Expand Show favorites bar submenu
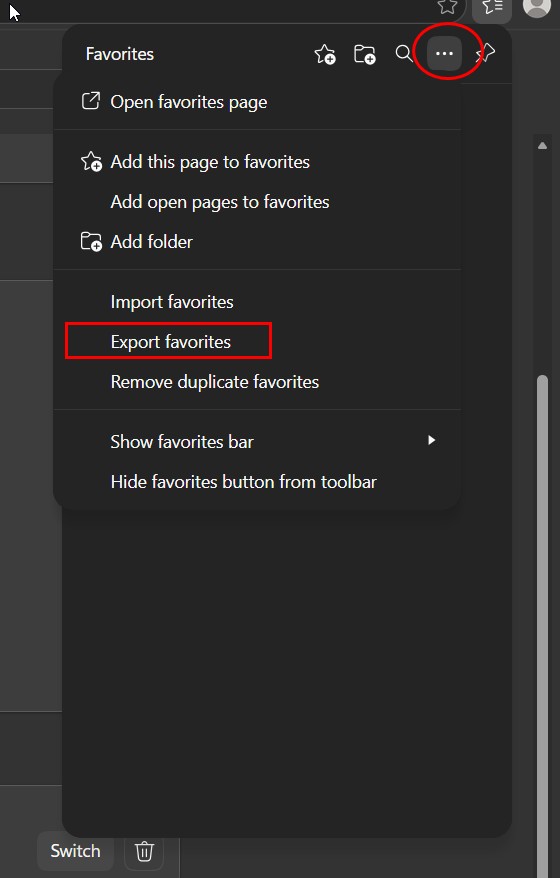The width and height of the screenshot is (560, 878). (257, 442)
